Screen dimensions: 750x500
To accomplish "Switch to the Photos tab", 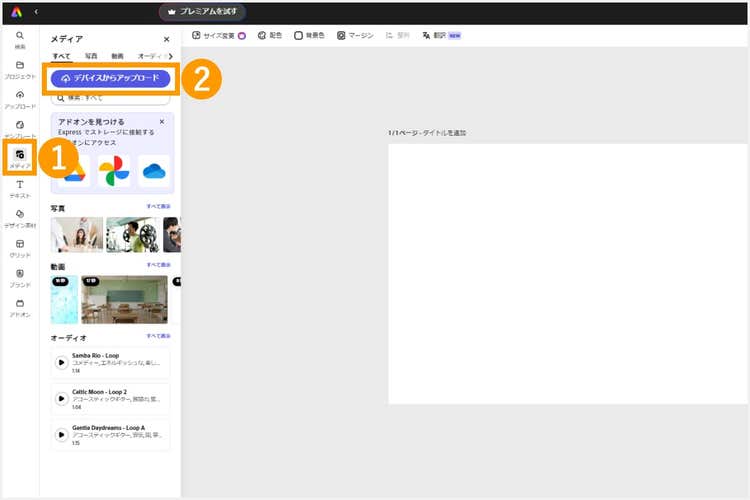I will click(91, 56).
